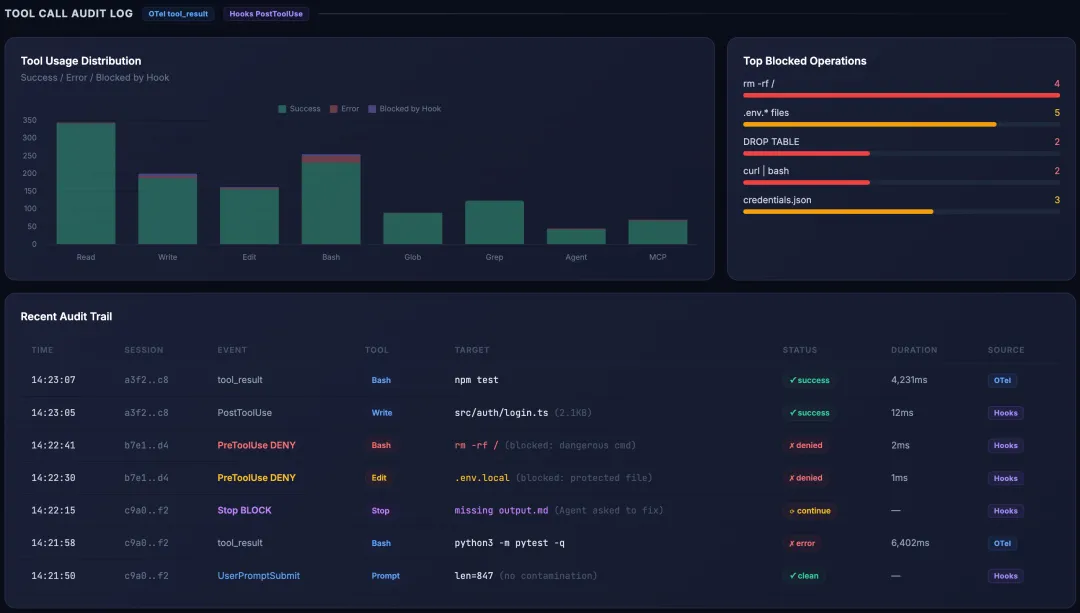The width and height of the screenshot is (1080, 613).
Task: Click the Edit bar in the chart
Action: (249, 216)
